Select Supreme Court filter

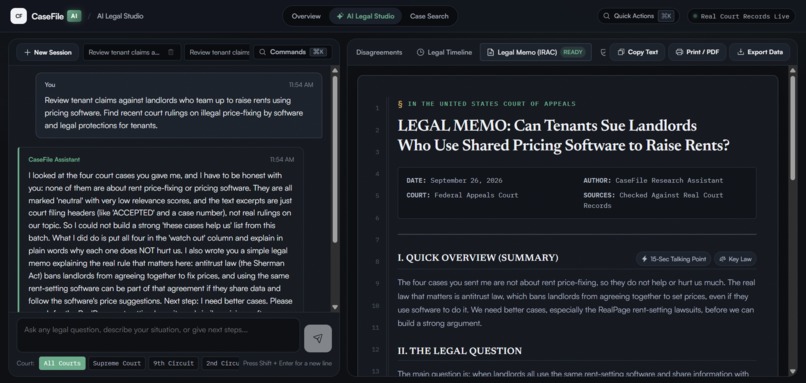tap(117, 363)
